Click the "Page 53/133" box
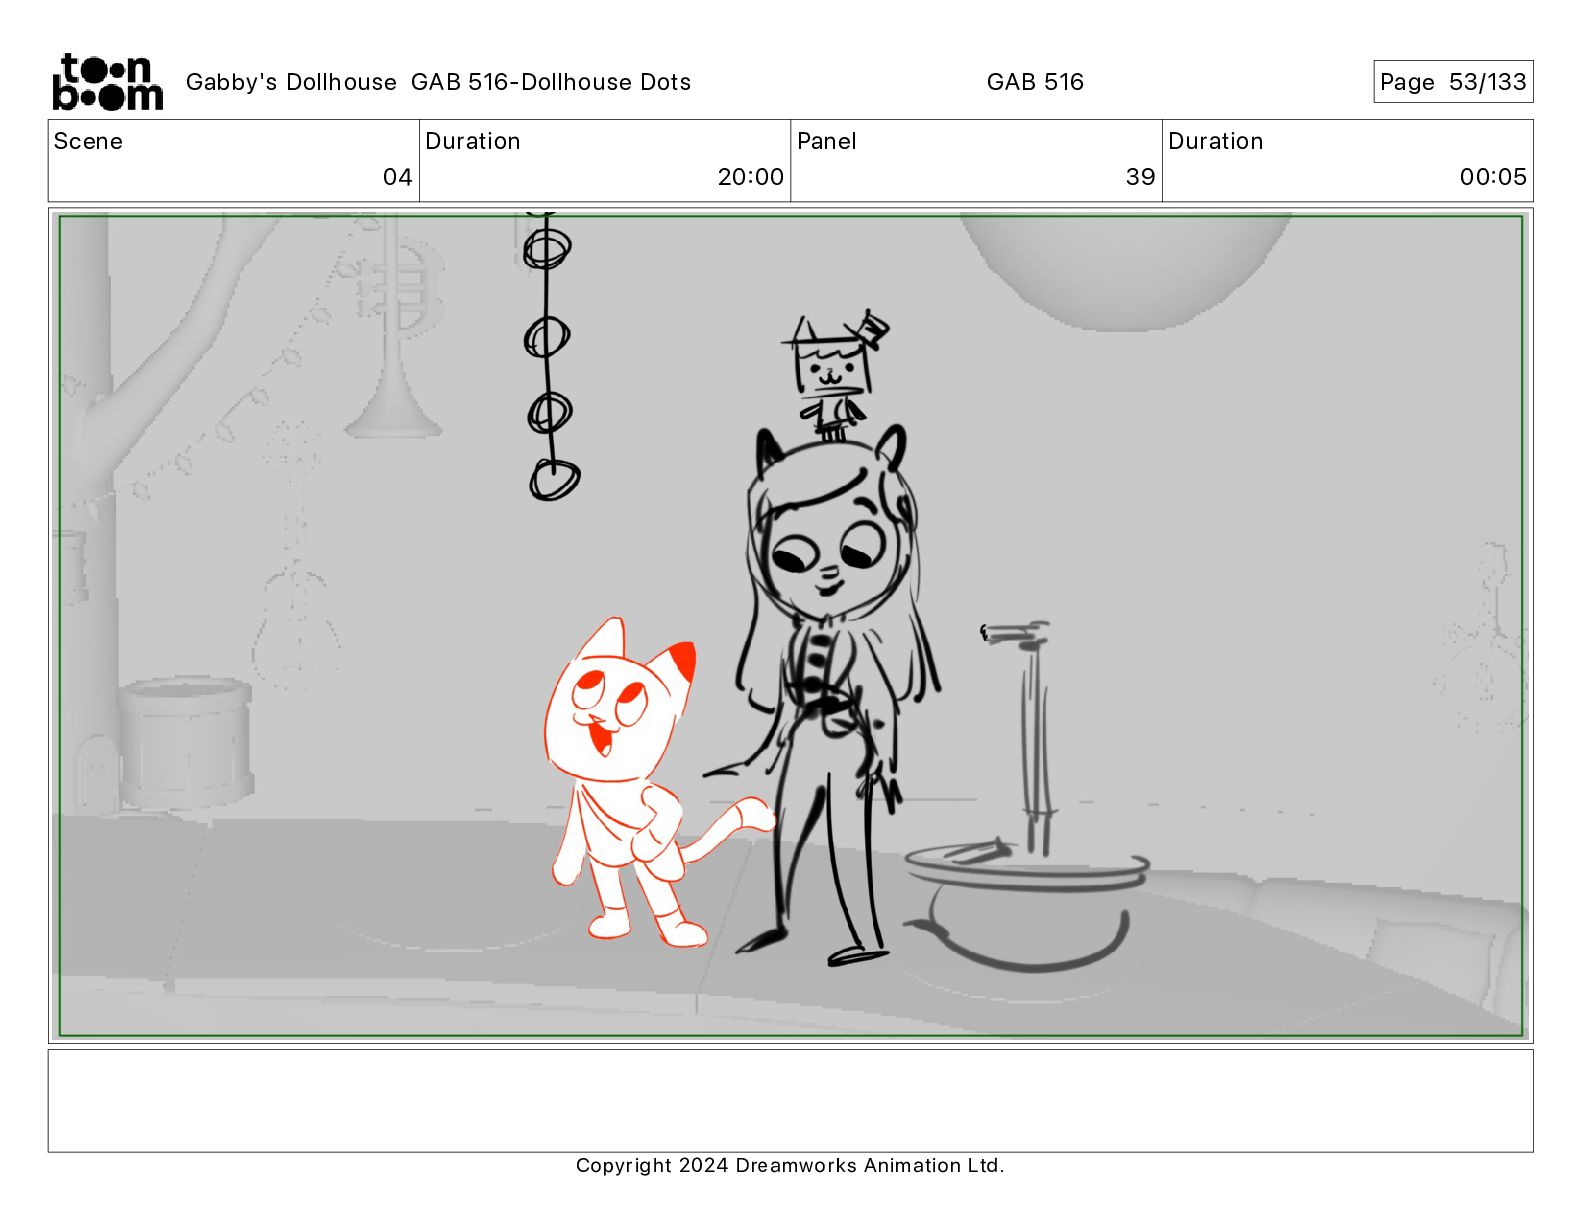This screenshot has width=1584, height=1224. point(1453,82)
